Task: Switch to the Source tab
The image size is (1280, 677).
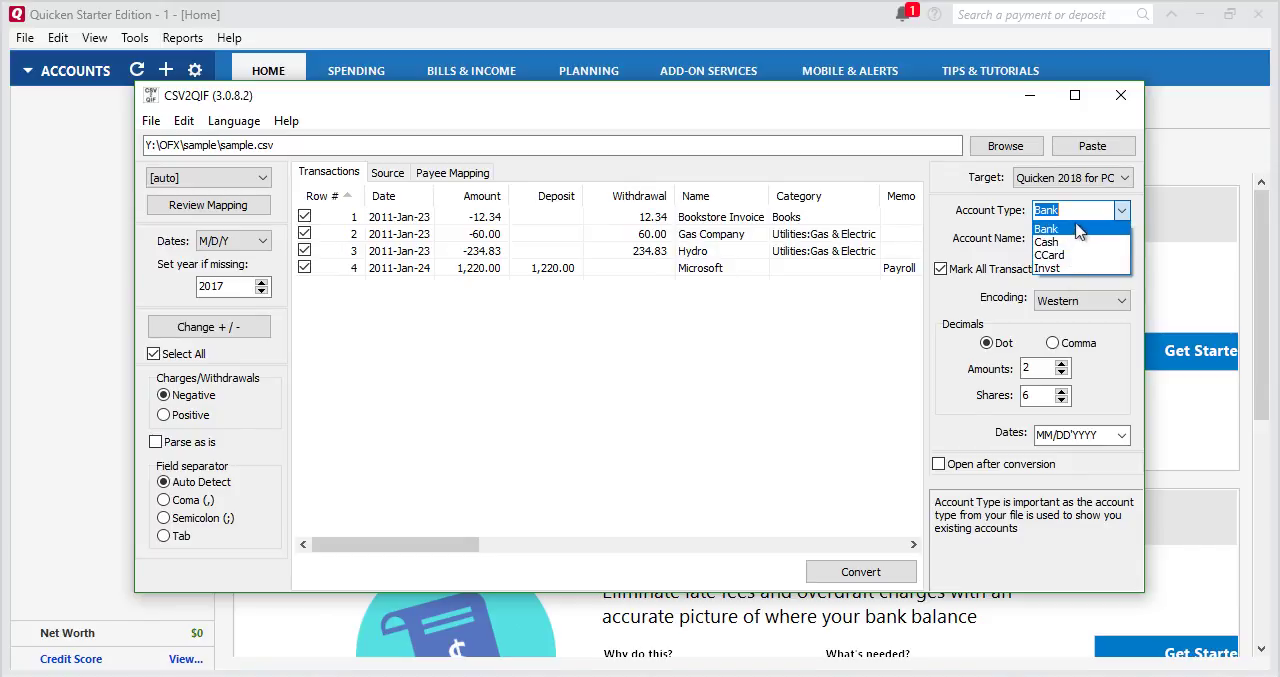Action: [x=388, y=173]
